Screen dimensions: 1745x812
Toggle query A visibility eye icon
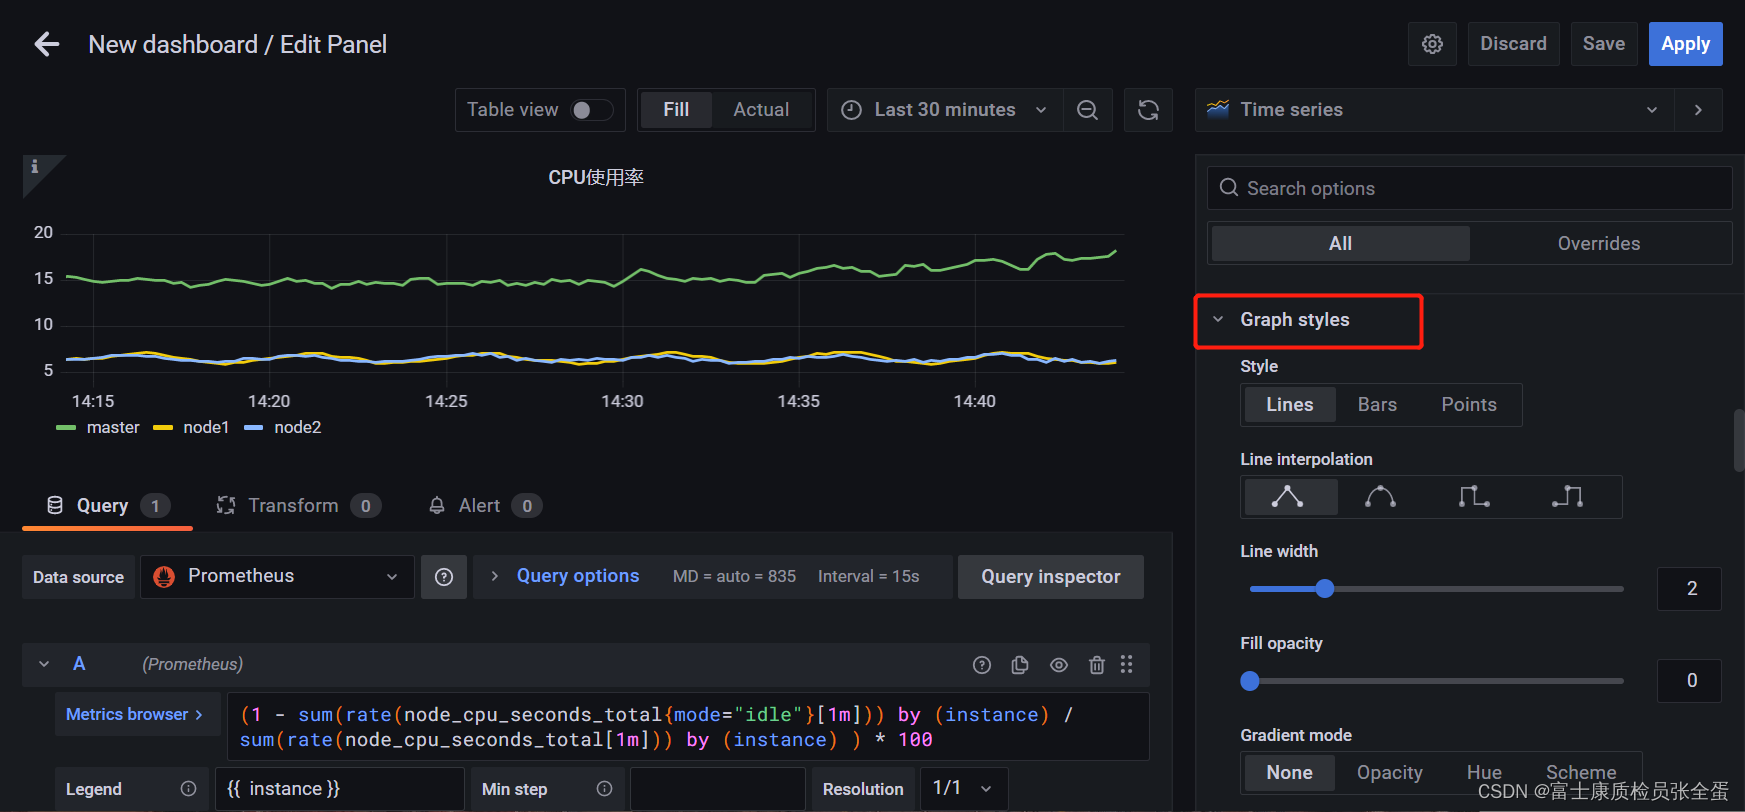pyautogui.click(x=1059, y=665)
